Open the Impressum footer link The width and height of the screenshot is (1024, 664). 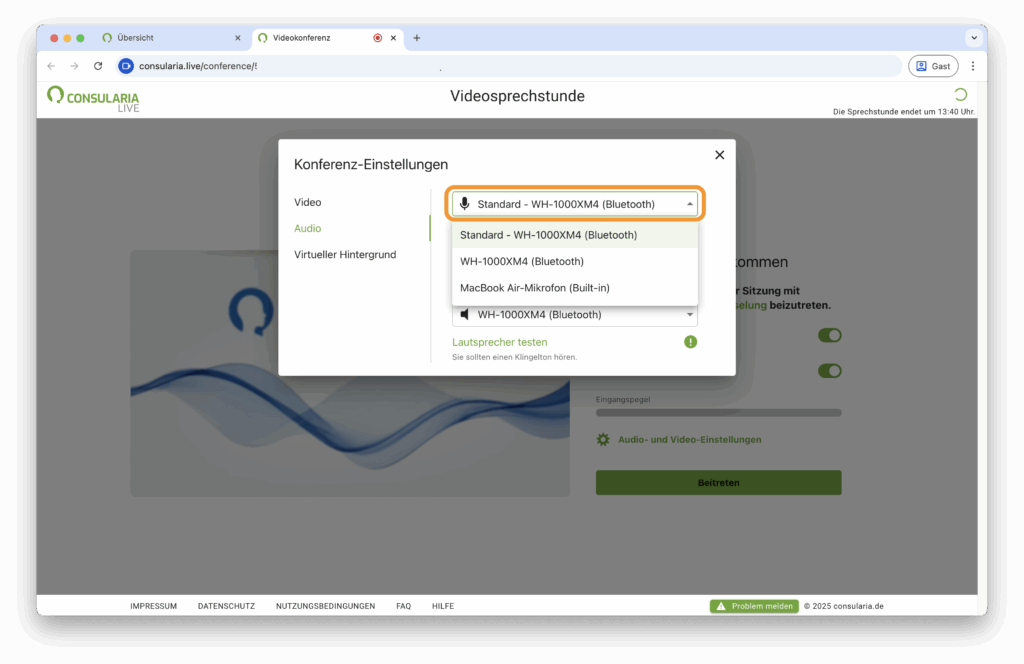coord(153,606)
